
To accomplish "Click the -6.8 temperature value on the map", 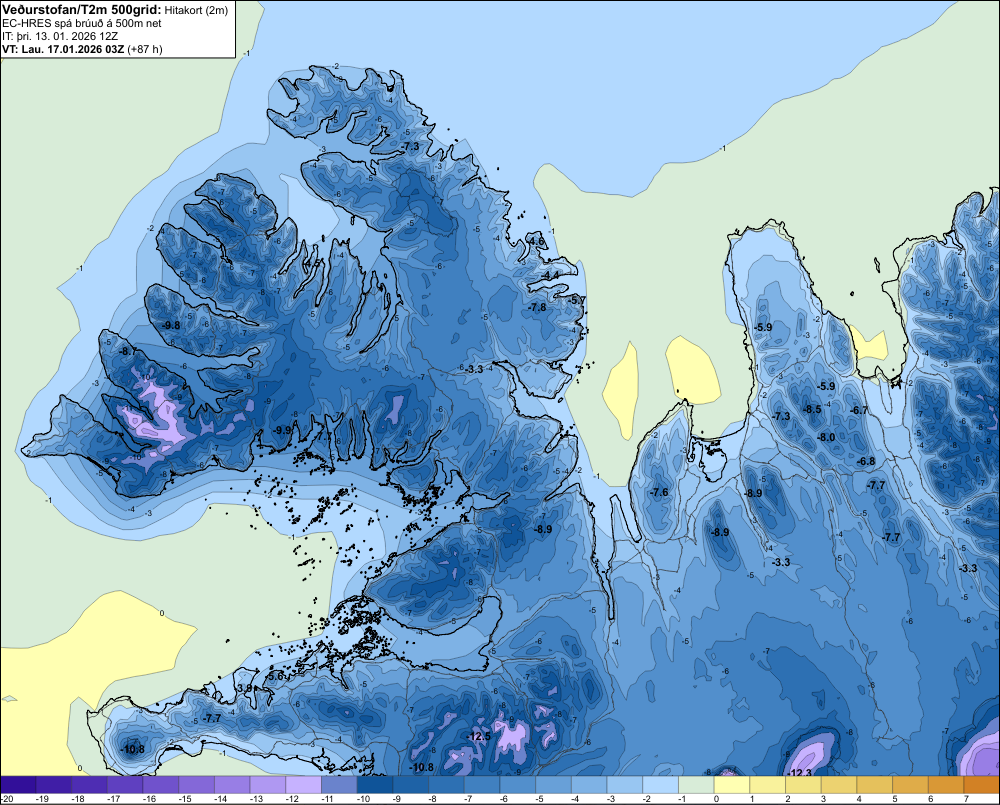I will coord(866,461).
